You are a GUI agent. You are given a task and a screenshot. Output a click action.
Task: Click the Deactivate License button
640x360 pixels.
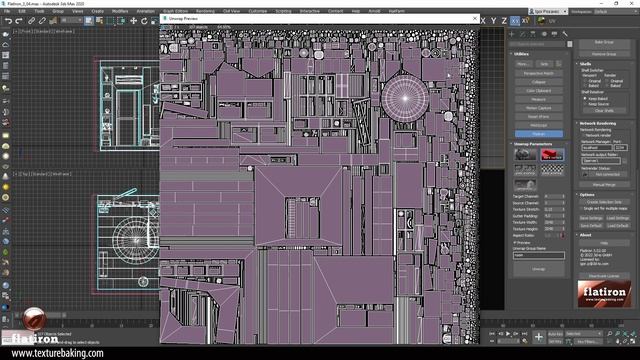coord(604,276)
